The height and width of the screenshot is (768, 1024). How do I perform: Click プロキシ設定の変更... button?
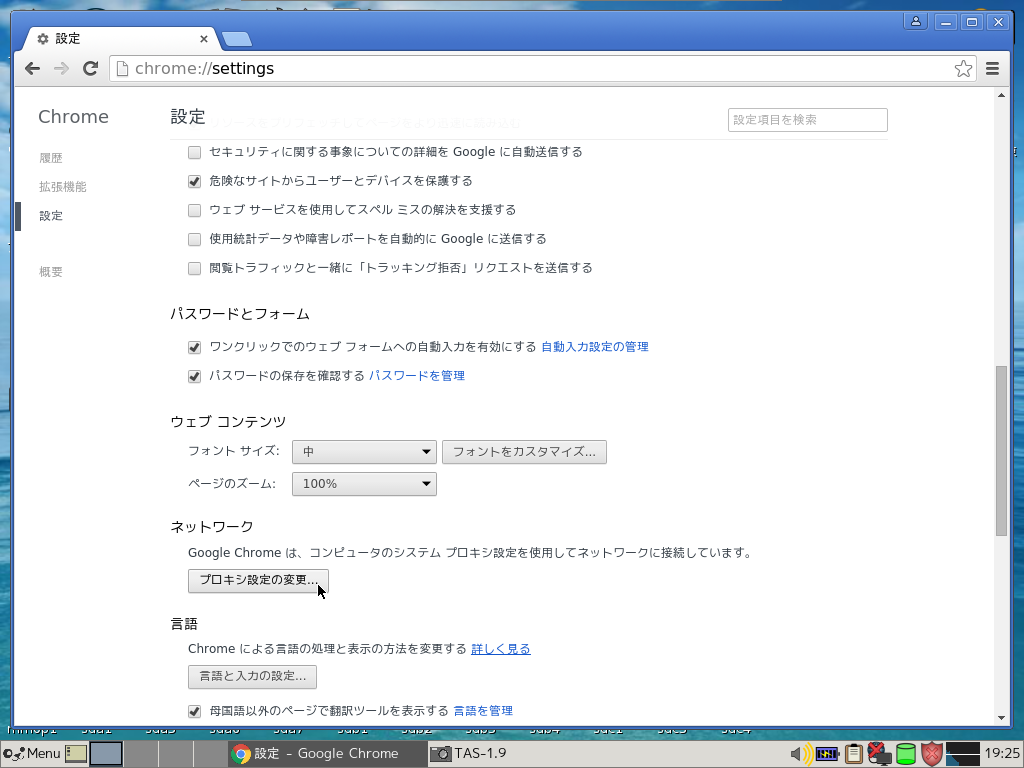(258, 581)
